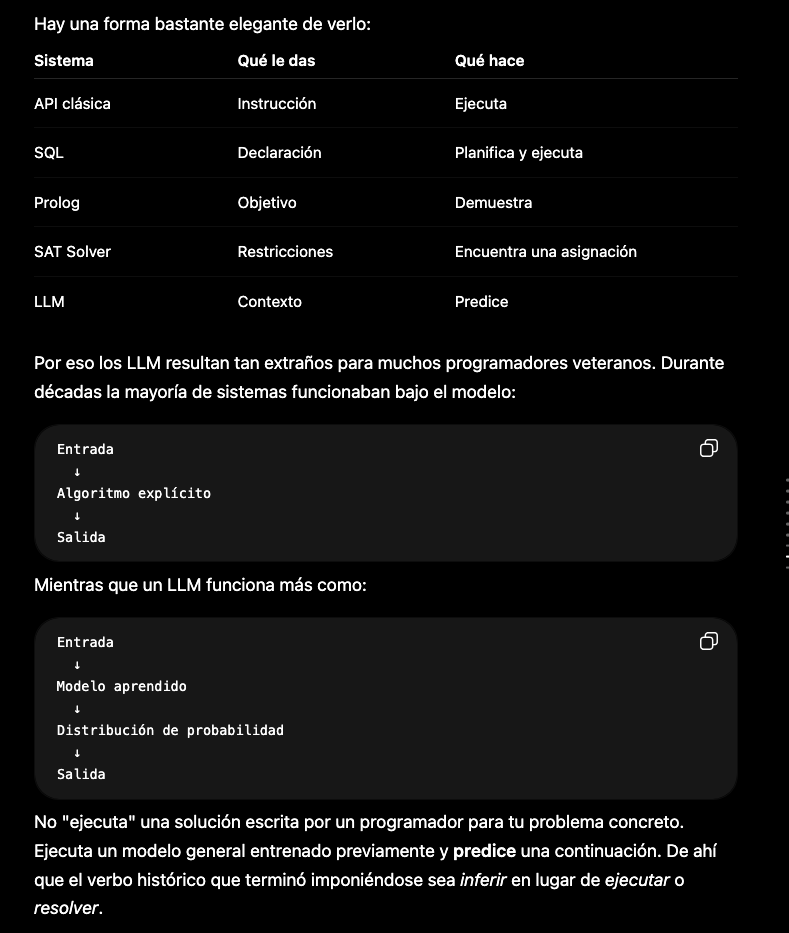This screenshot has height=933, width=789.
Task: Click the 'Predice' table cell
Action: (x=481, y=302)
